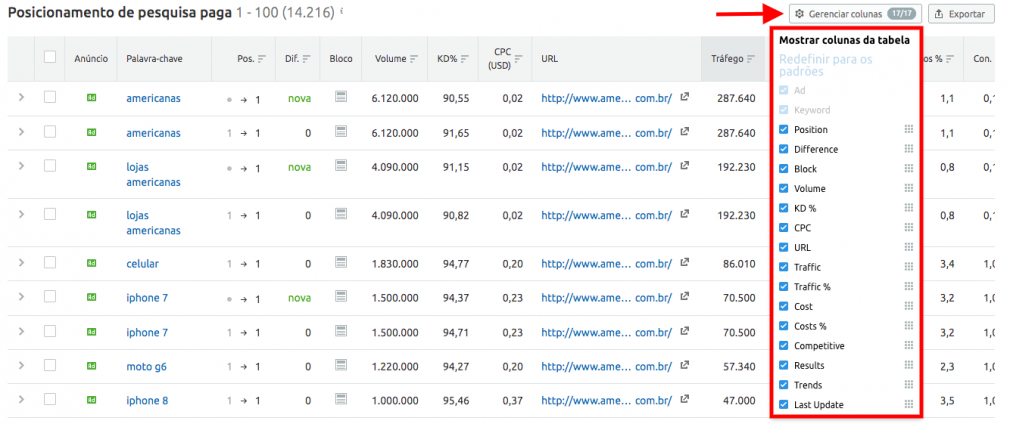The height and width of the screenshot is (424, 1010).
Task: Toggle the URL column checkbox
Action: (783, 247)
